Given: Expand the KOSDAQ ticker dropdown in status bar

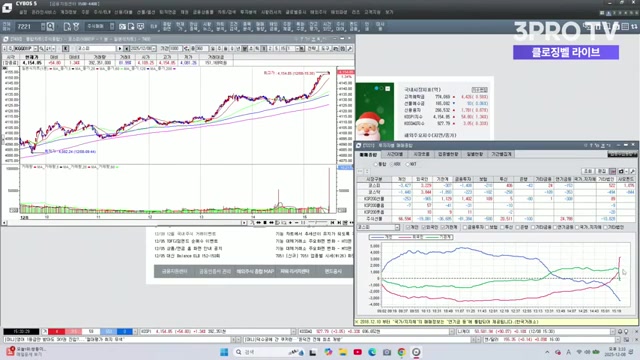Looking at the screenshot, I should tap(452, 332).
